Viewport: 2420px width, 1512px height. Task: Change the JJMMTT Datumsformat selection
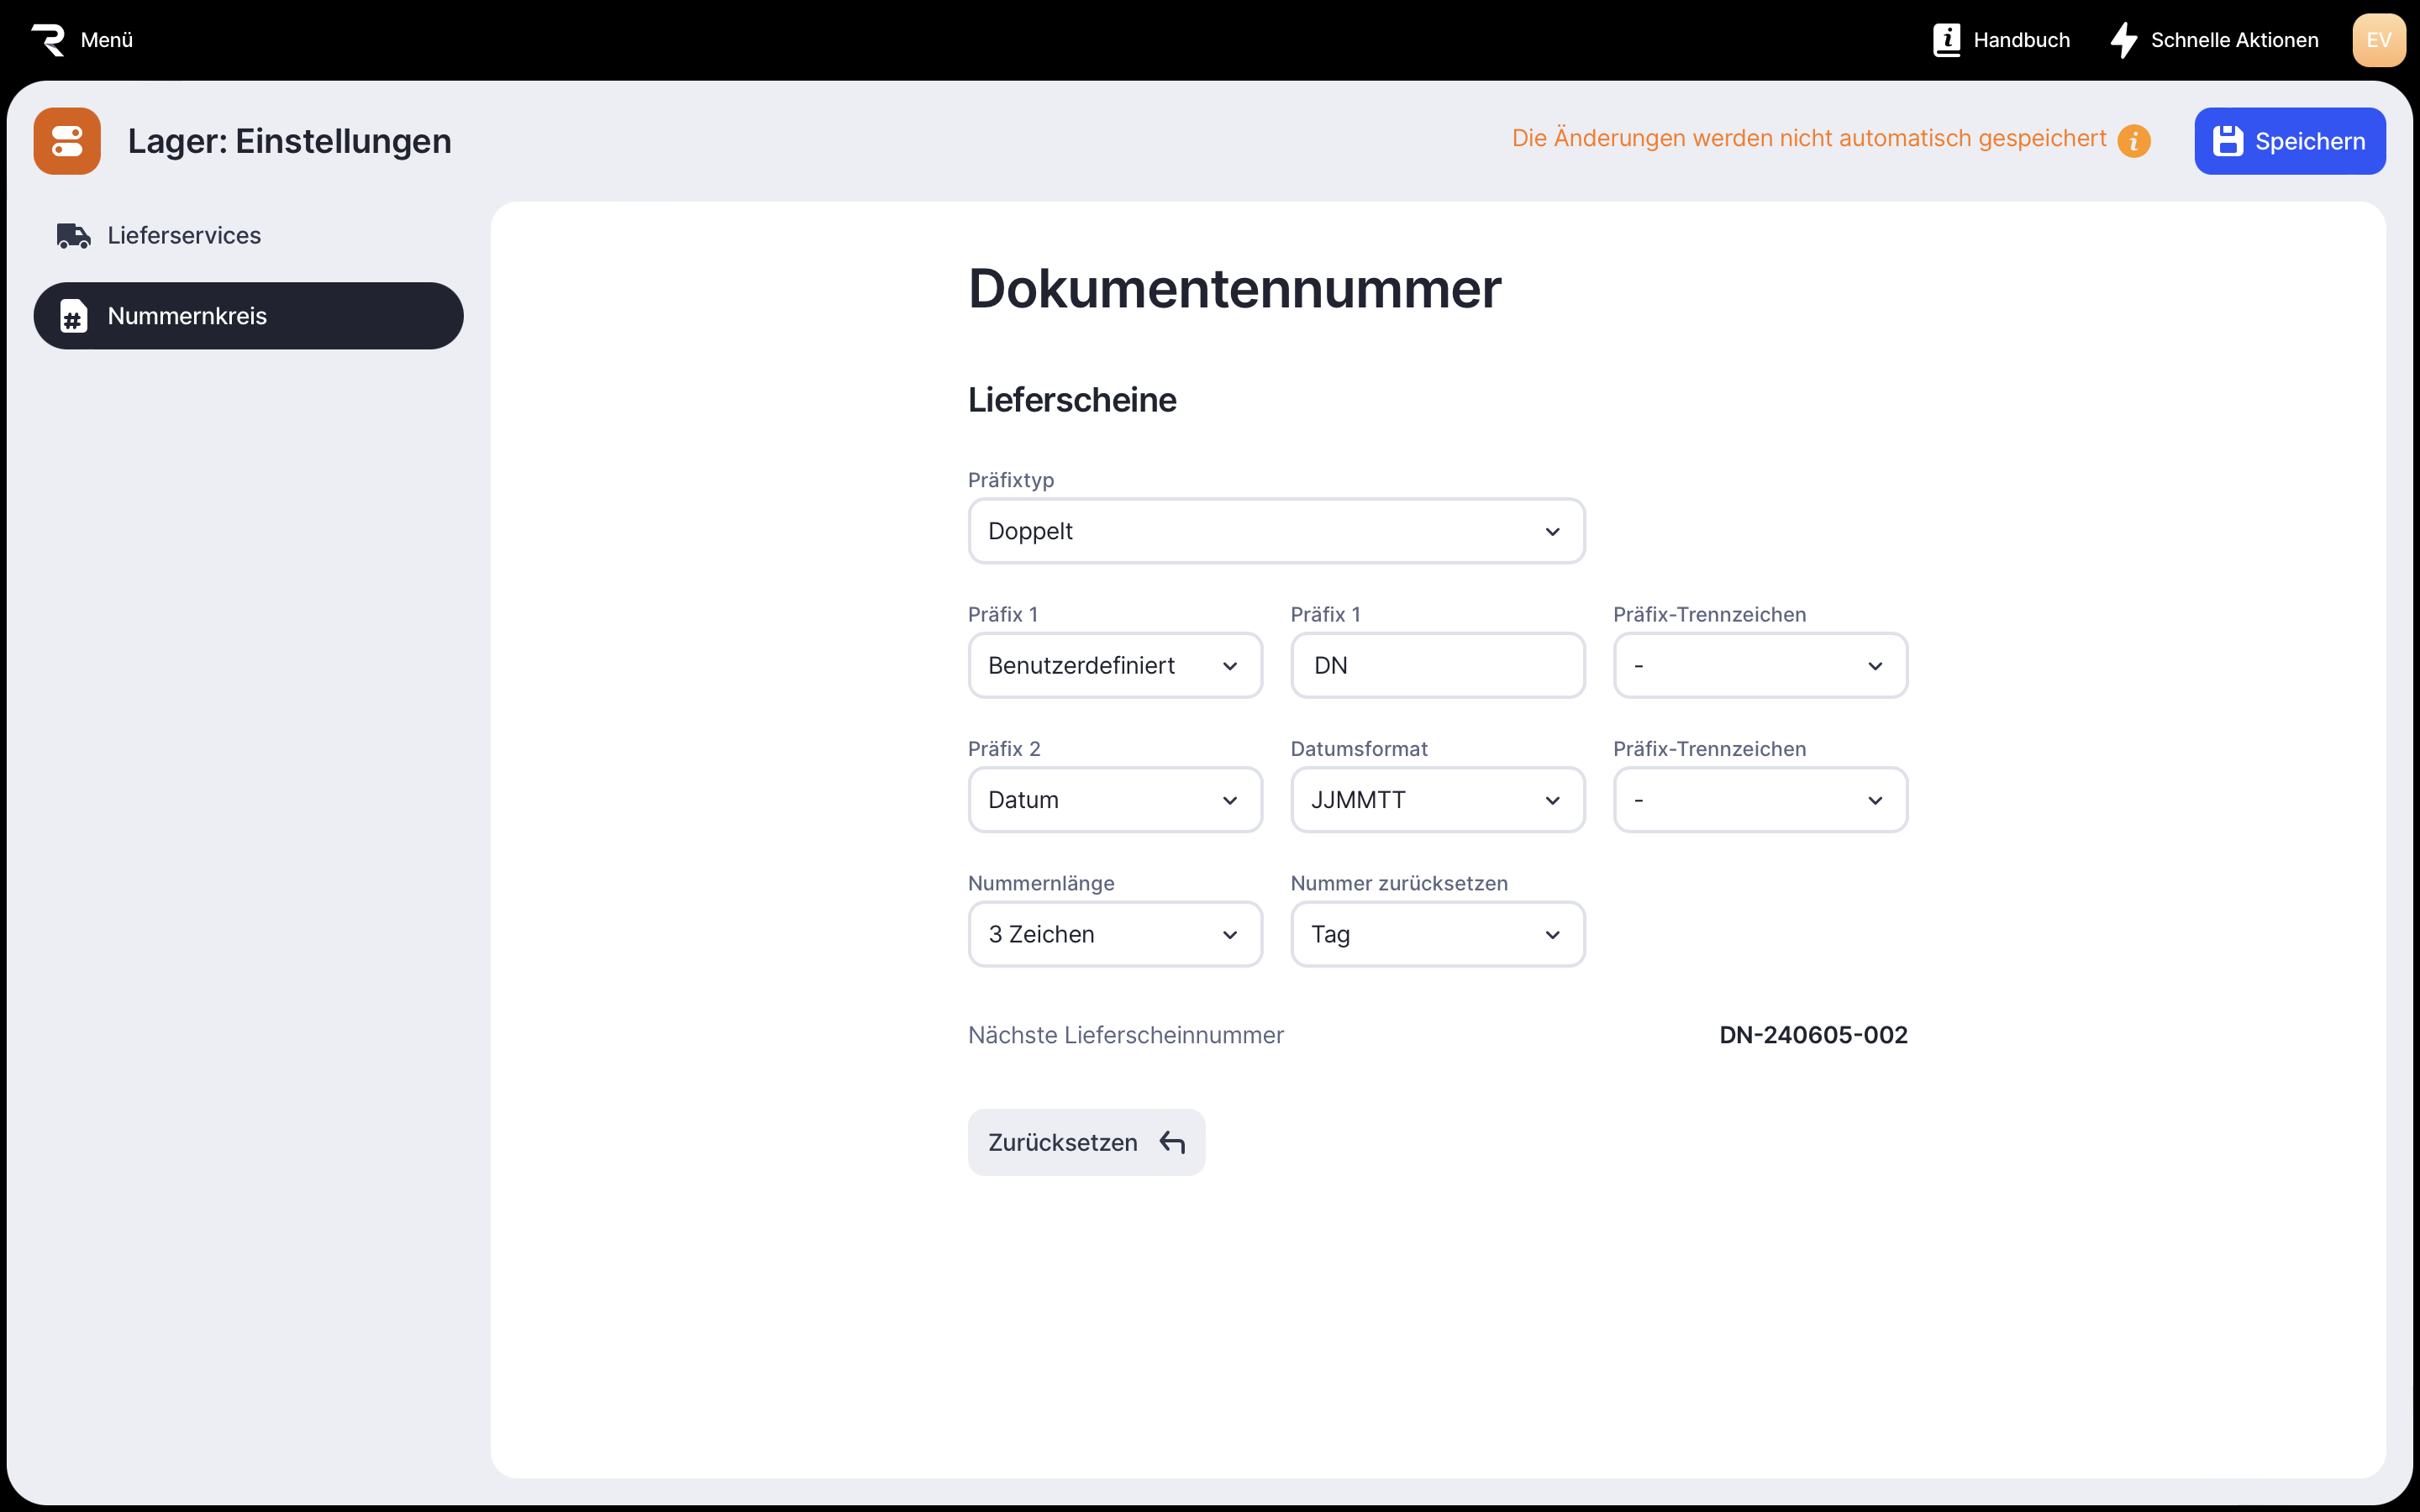[1437, 800]
